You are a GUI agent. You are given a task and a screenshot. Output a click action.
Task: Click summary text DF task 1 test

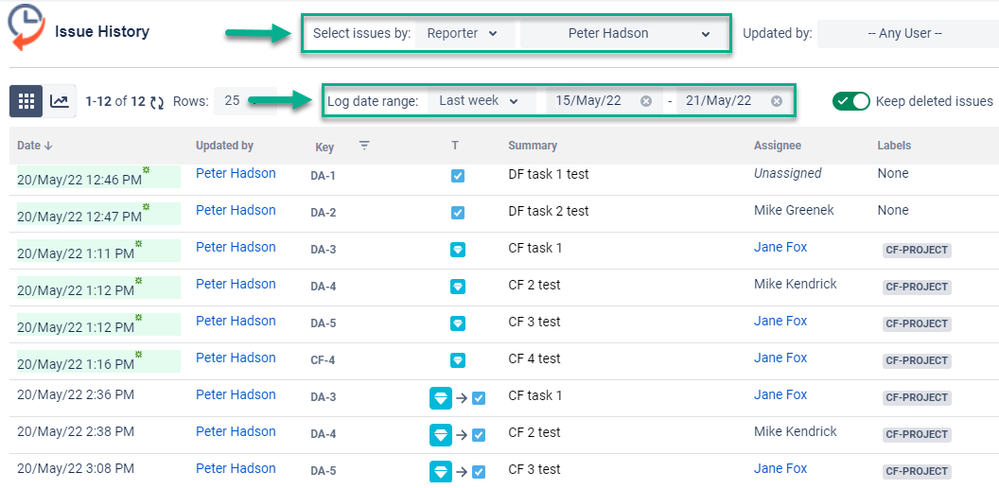[x=549, y=173]
